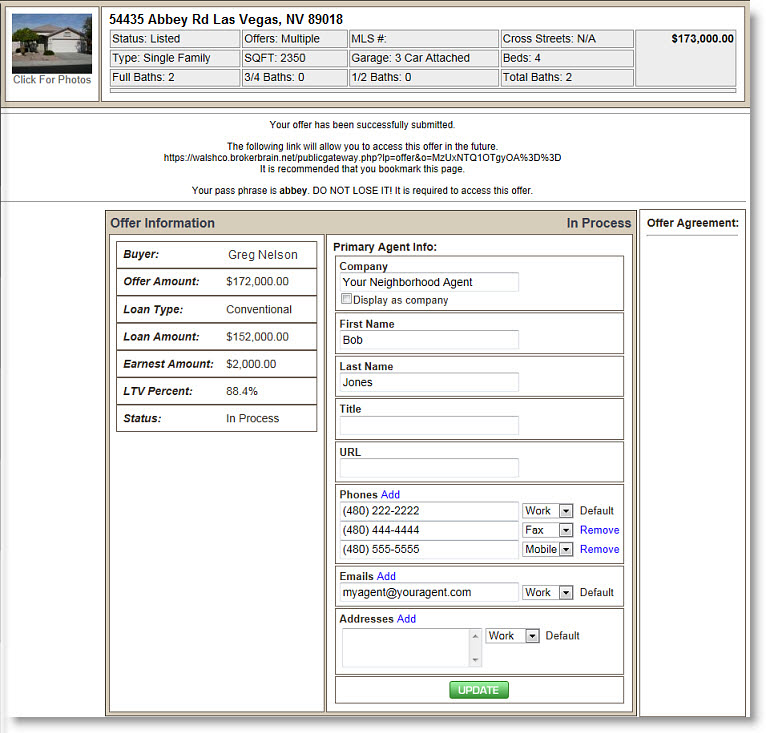Click the 'Offers: Multiple' cell
This screenshot has height=733, width=766.
(295, 39)
